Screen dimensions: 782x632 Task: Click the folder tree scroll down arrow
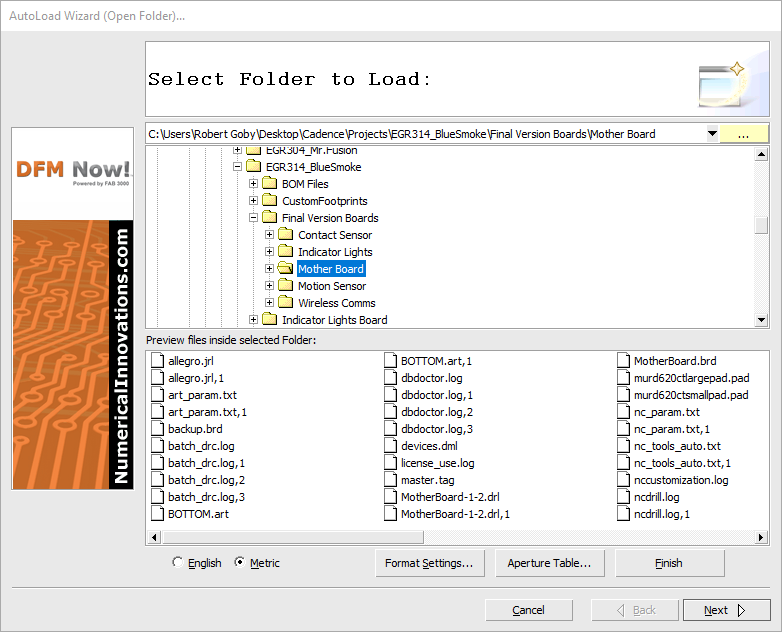click(761, 320)
